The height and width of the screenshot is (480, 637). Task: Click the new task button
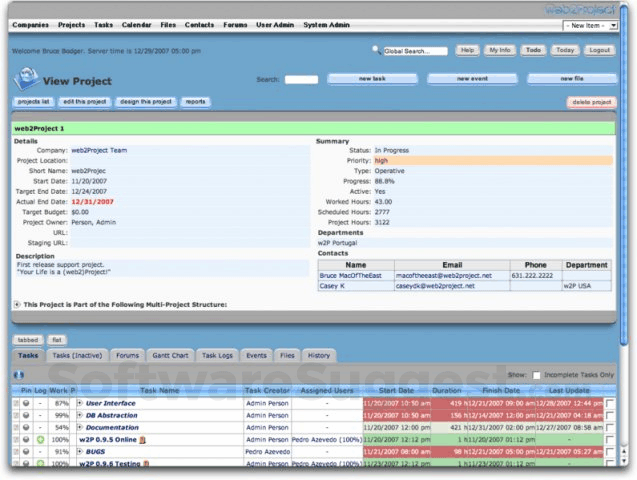372,79
